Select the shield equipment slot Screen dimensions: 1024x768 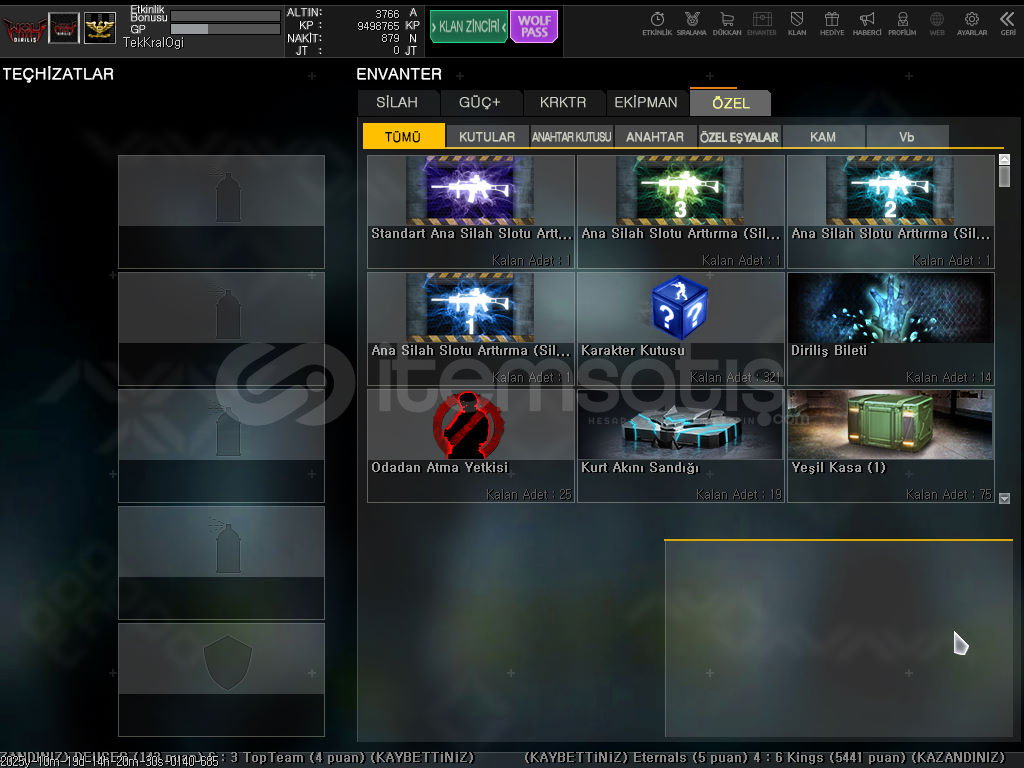click(x=221, y=680)
